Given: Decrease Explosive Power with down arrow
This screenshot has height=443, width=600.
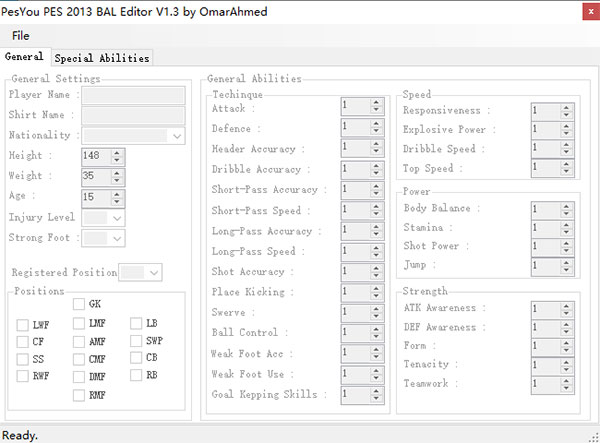Looking at the screenshot, I should coord(566,133).
